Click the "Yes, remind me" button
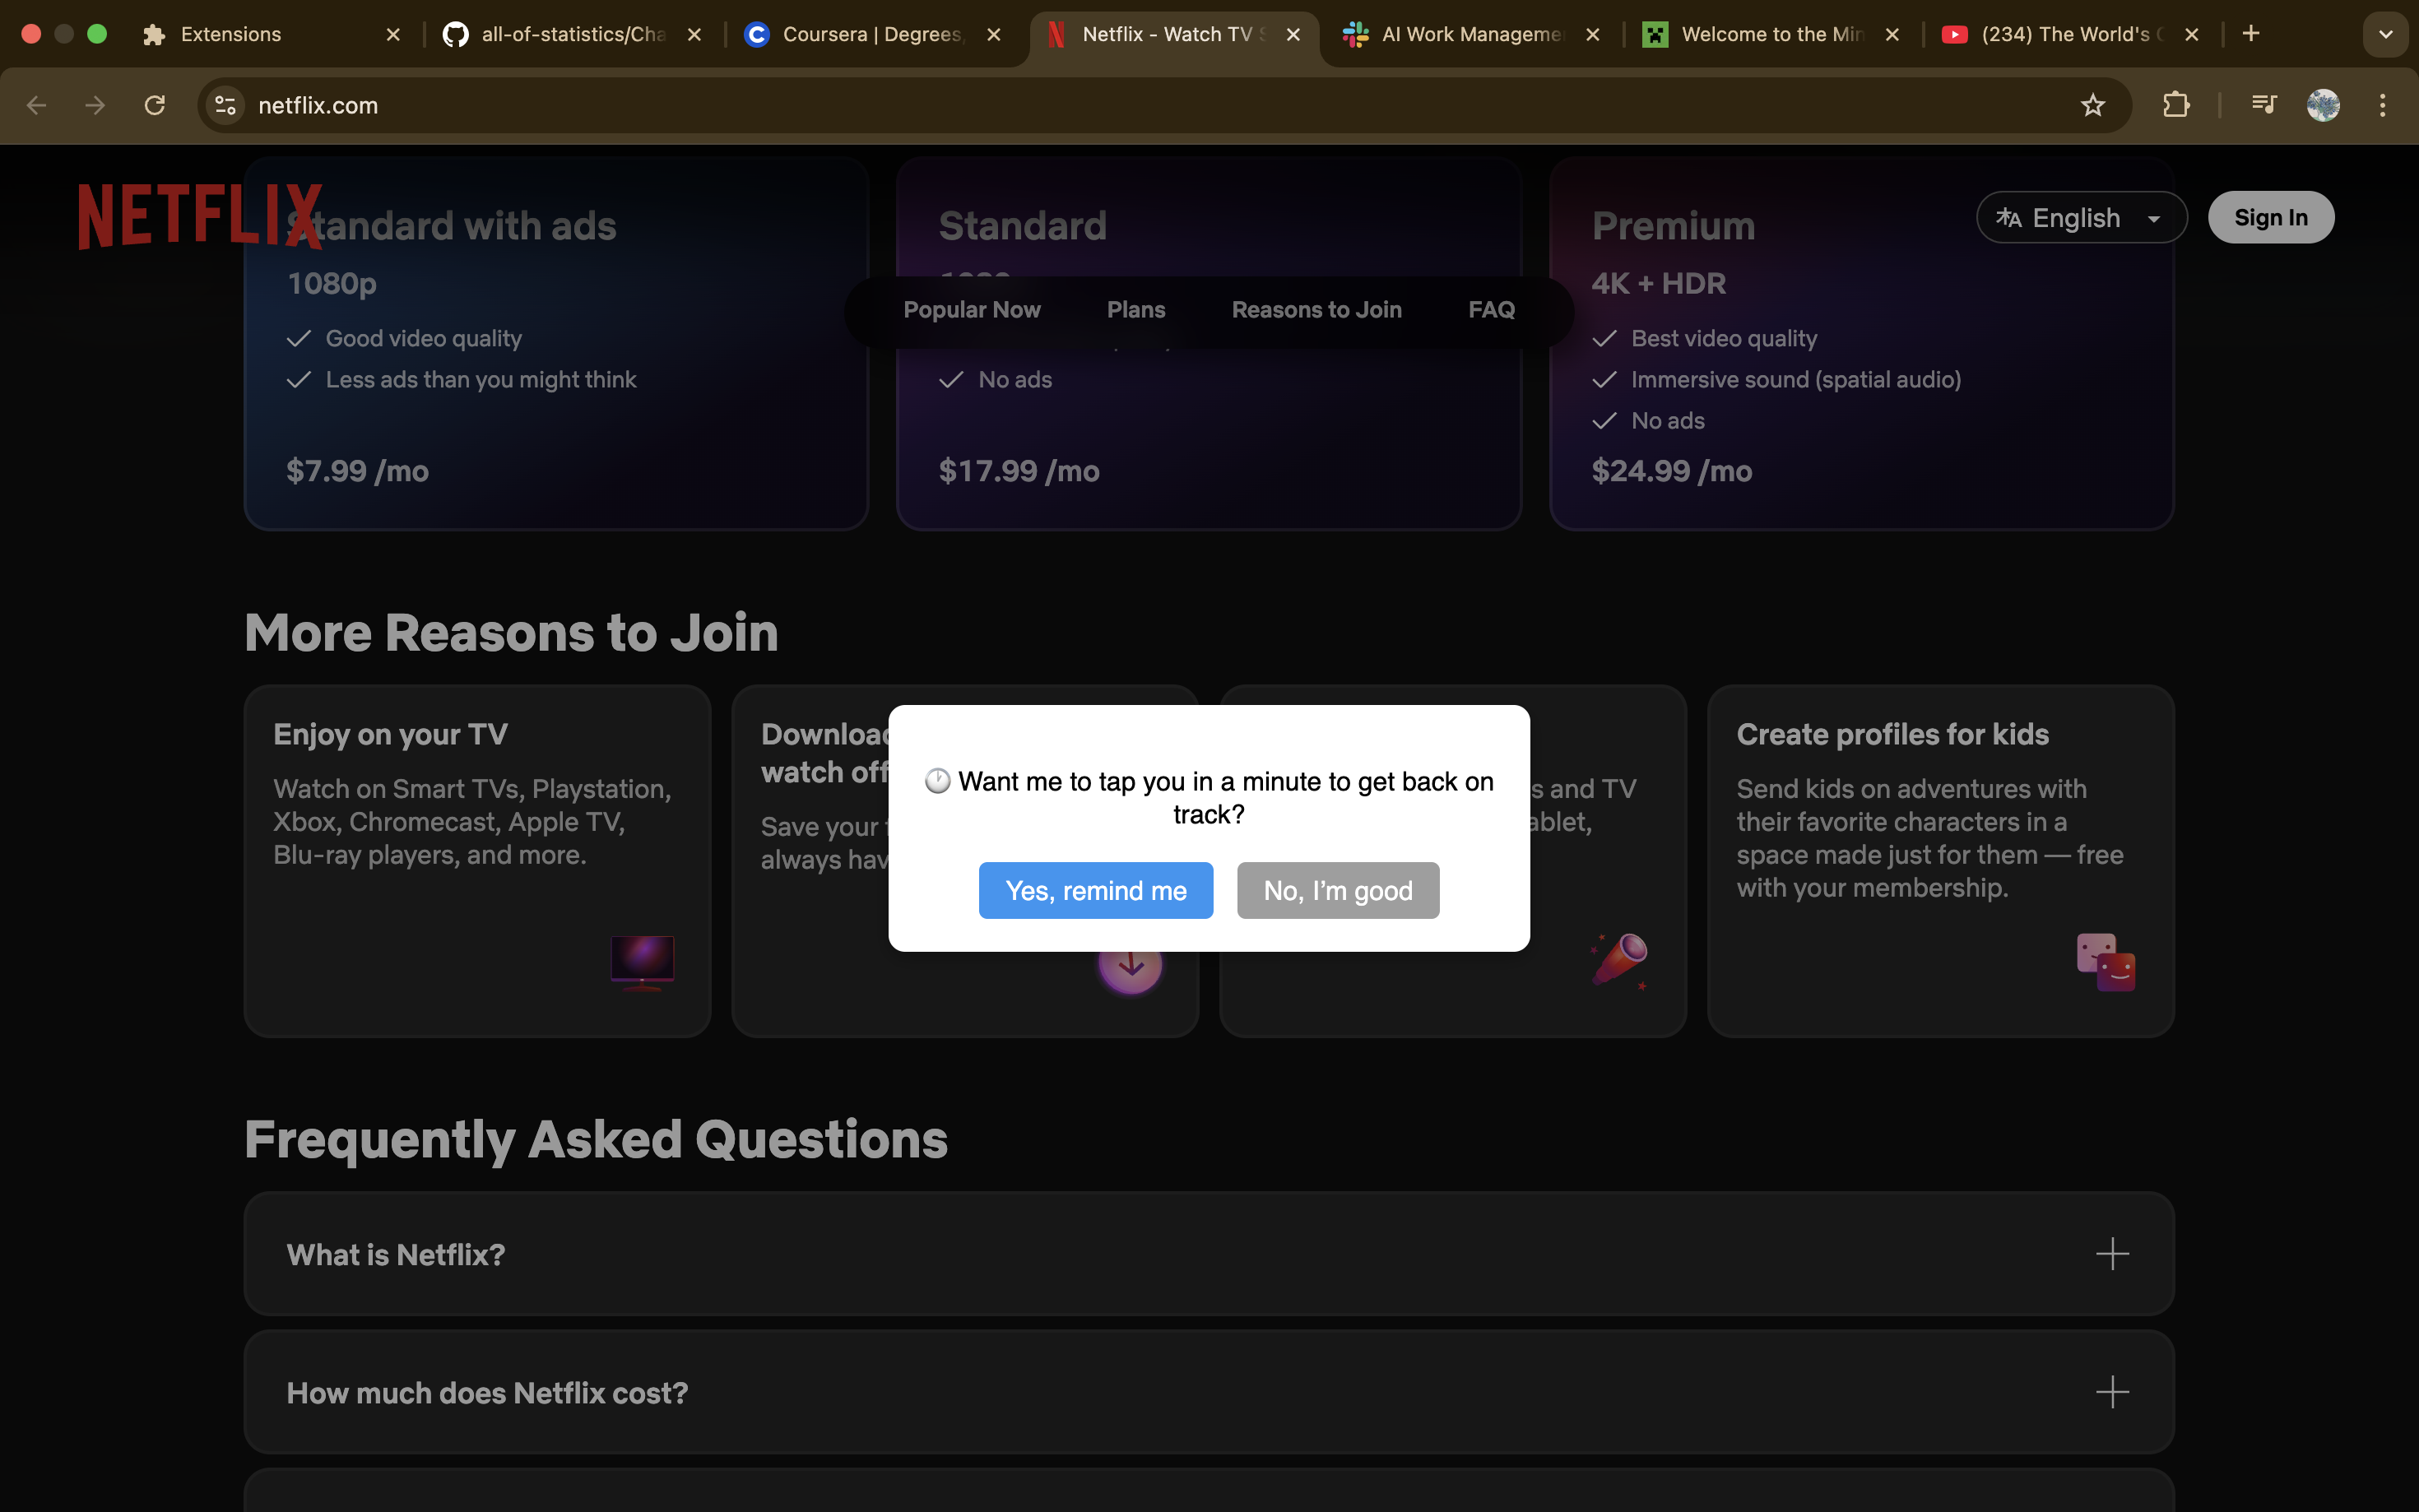Screen dimensions: 2419x1512 [x=1095, y=890]
